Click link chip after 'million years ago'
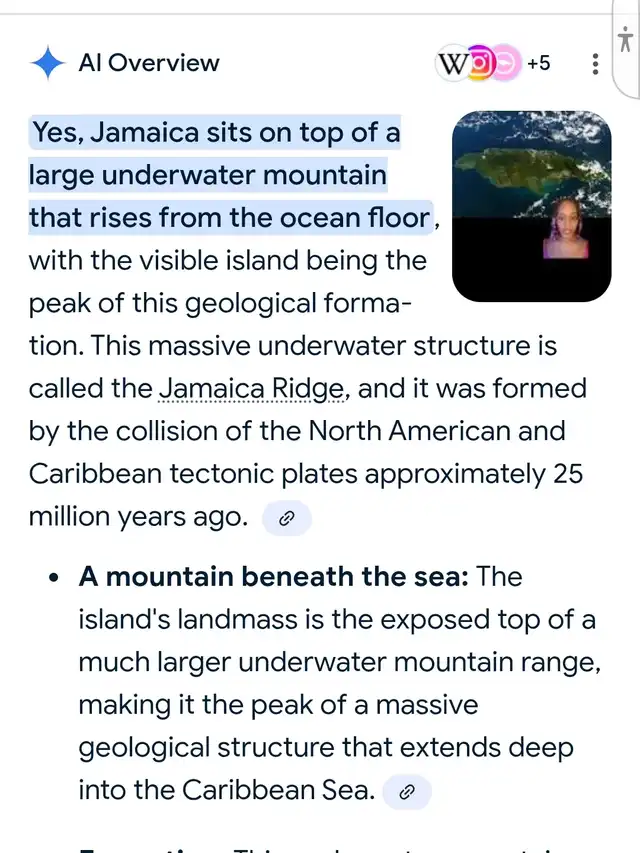 pos(287,518)
